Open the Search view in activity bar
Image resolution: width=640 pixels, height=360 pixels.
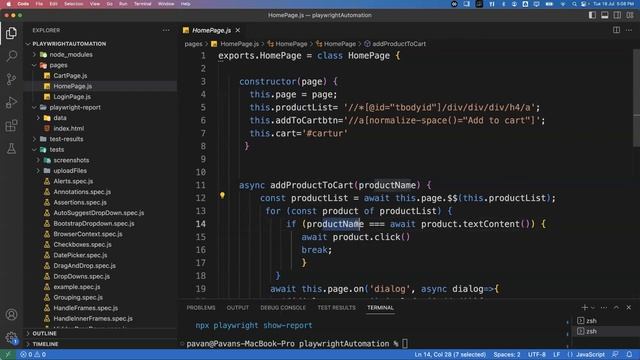tap(11, 56)
